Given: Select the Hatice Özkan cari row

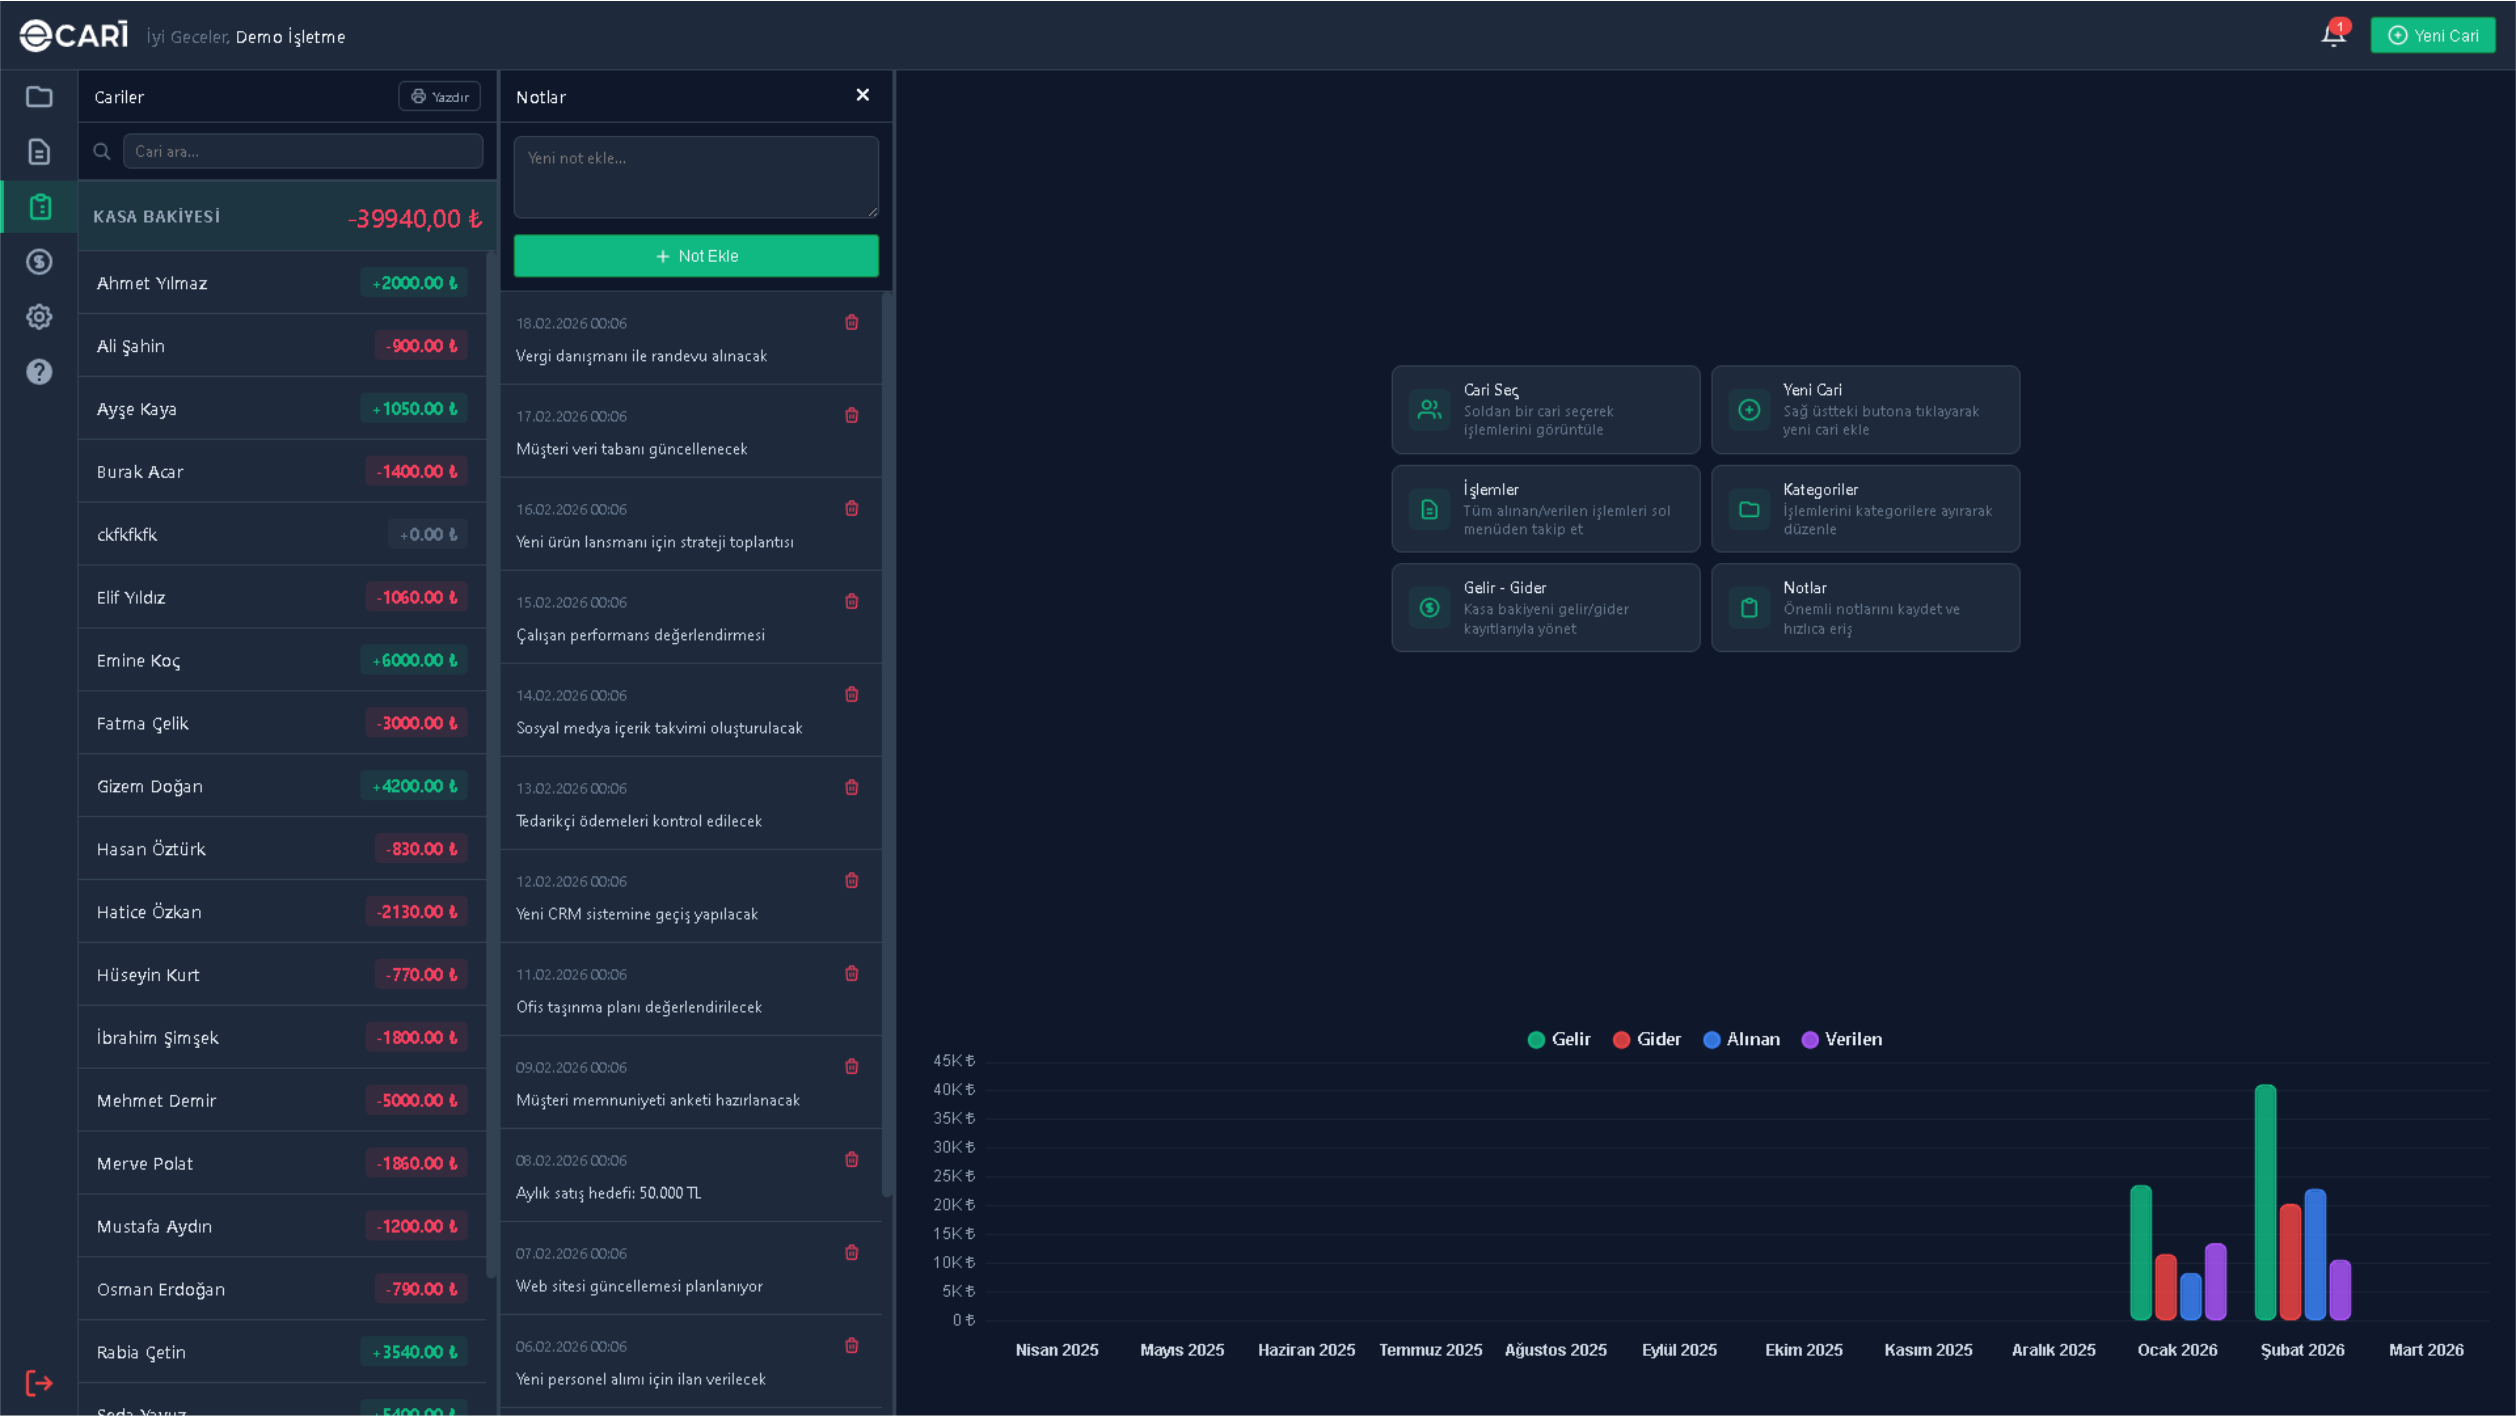Looking at the screenshot, I should (x=282, y=913).
